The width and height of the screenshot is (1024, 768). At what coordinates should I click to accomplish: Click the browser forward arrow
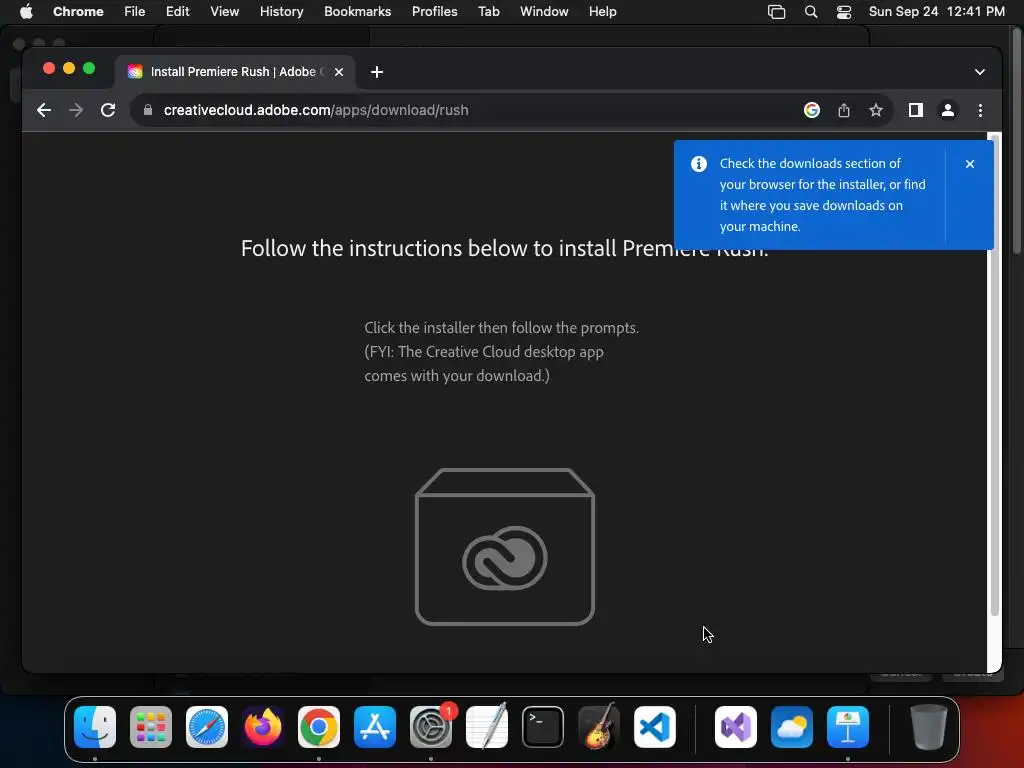coord(76,110)
